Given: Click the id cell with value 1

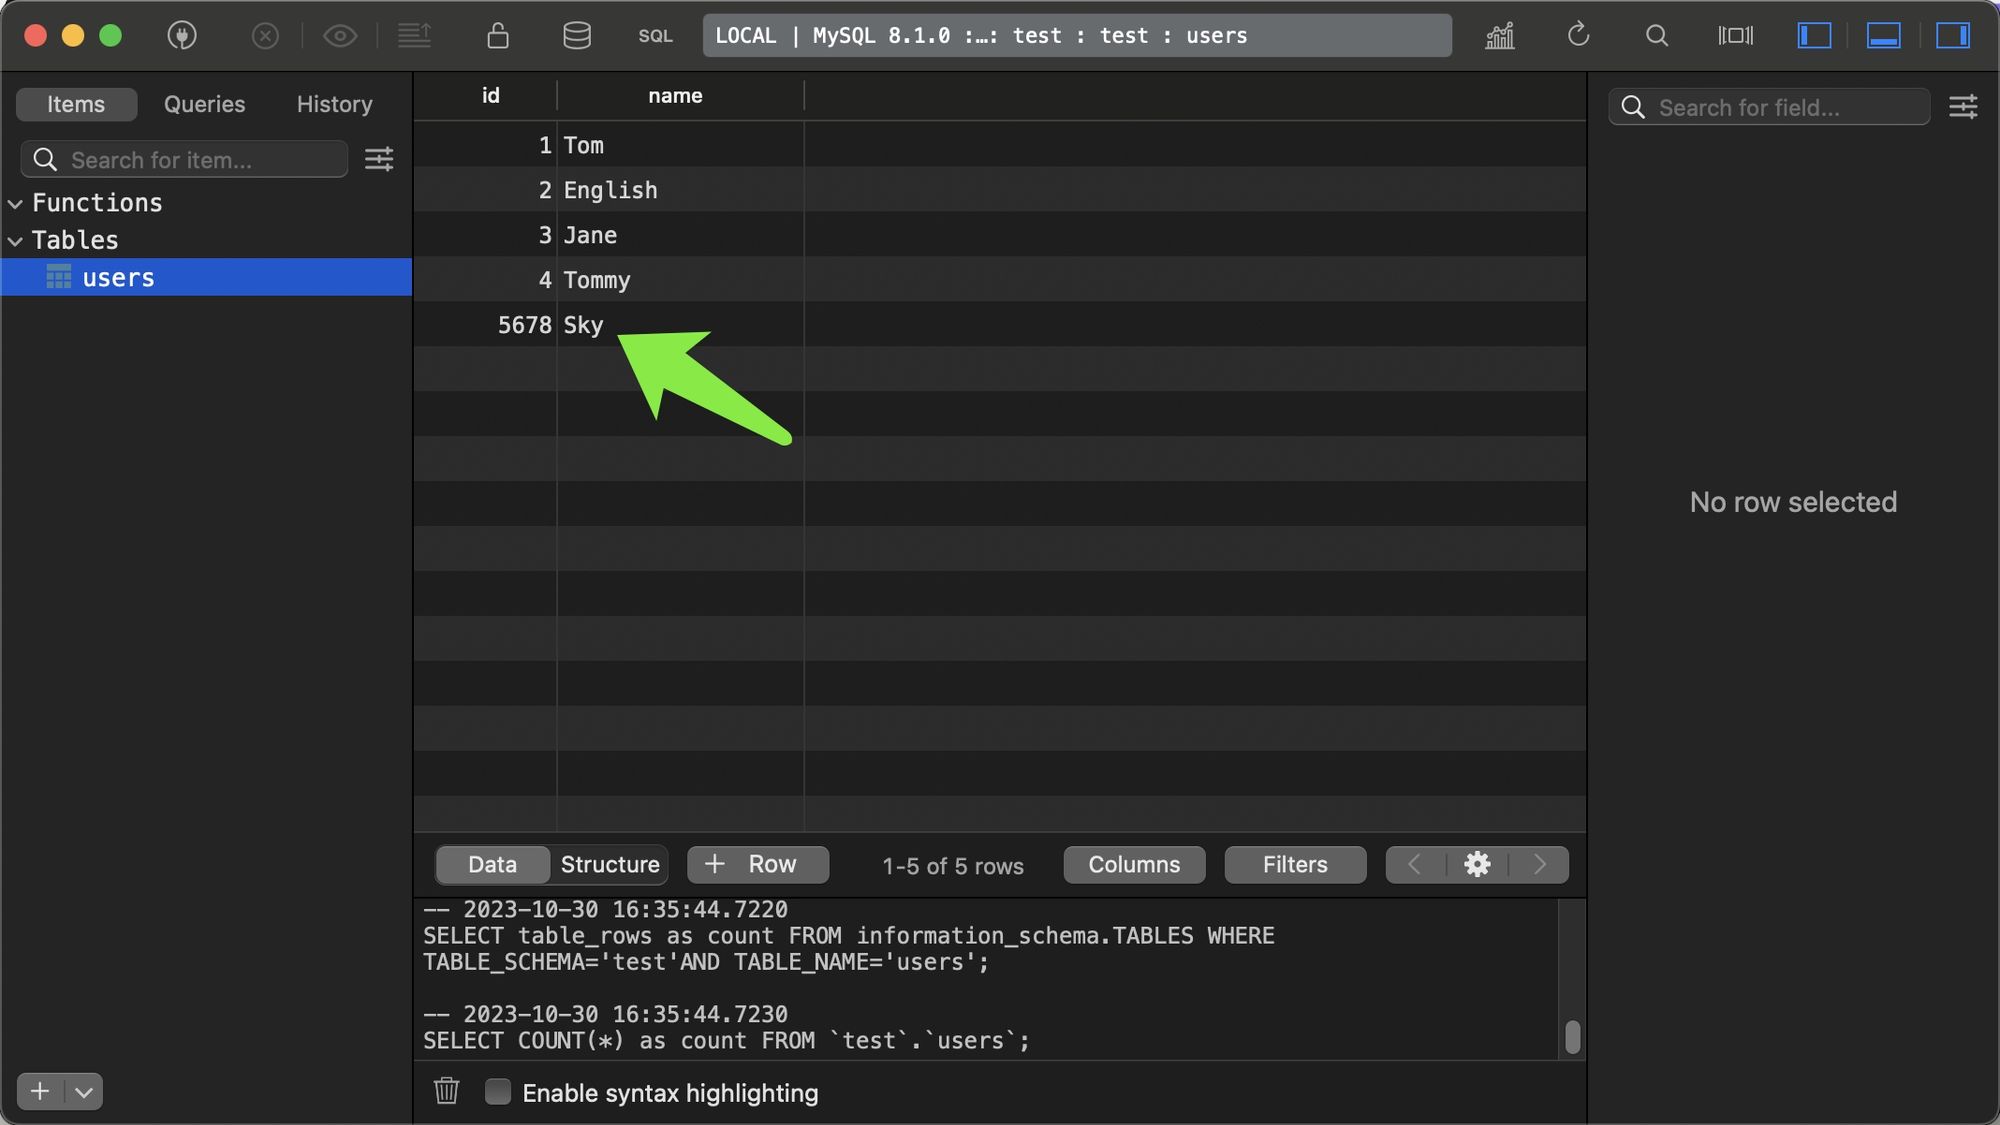Looking at the screenshot, I should pyautogui.click(x=485, y=145).
